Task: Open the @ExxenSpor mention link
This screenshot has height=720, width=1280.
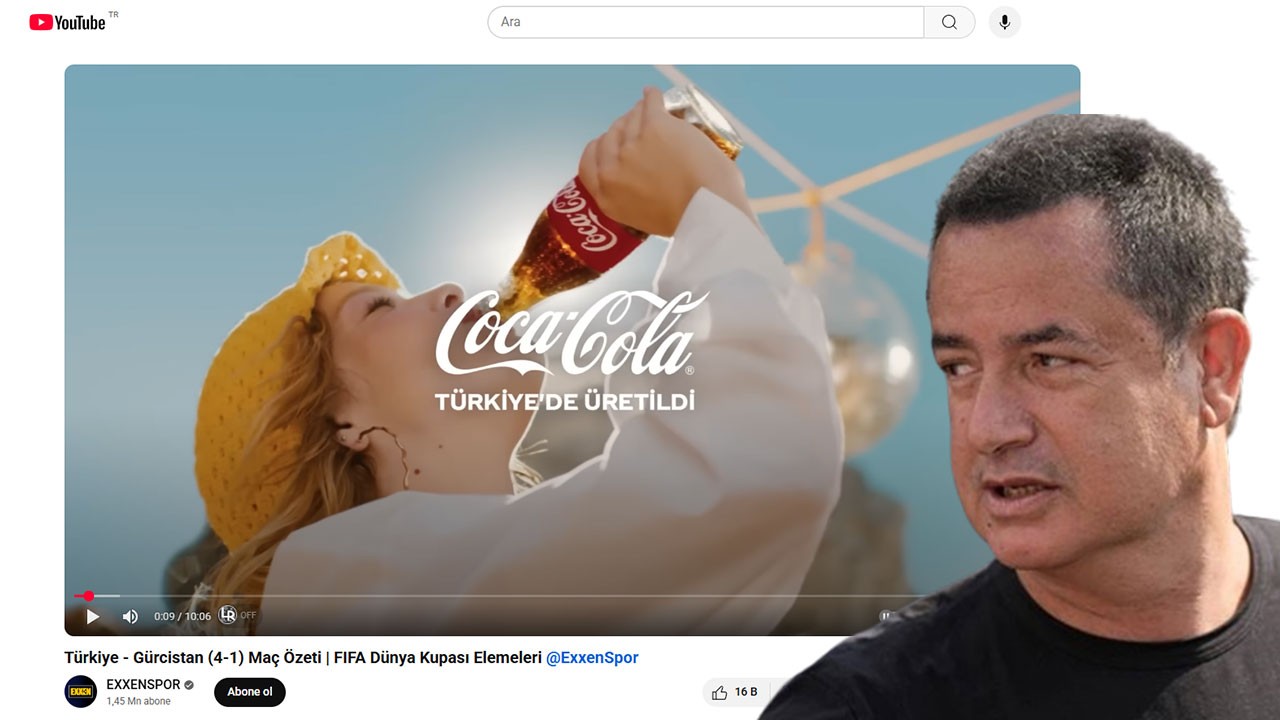Action: [x=592, y=658]
